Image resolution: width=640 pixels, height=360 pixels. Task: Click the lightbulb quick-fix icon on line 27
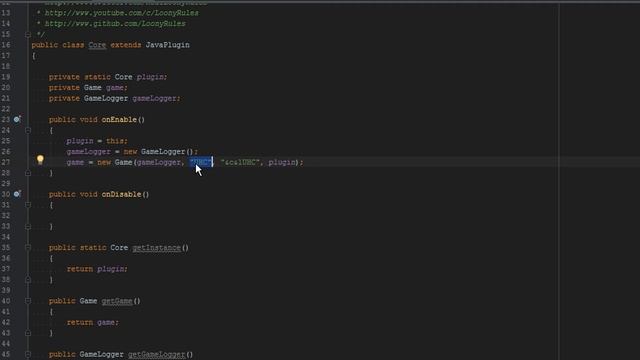click(x=40, y=160)
